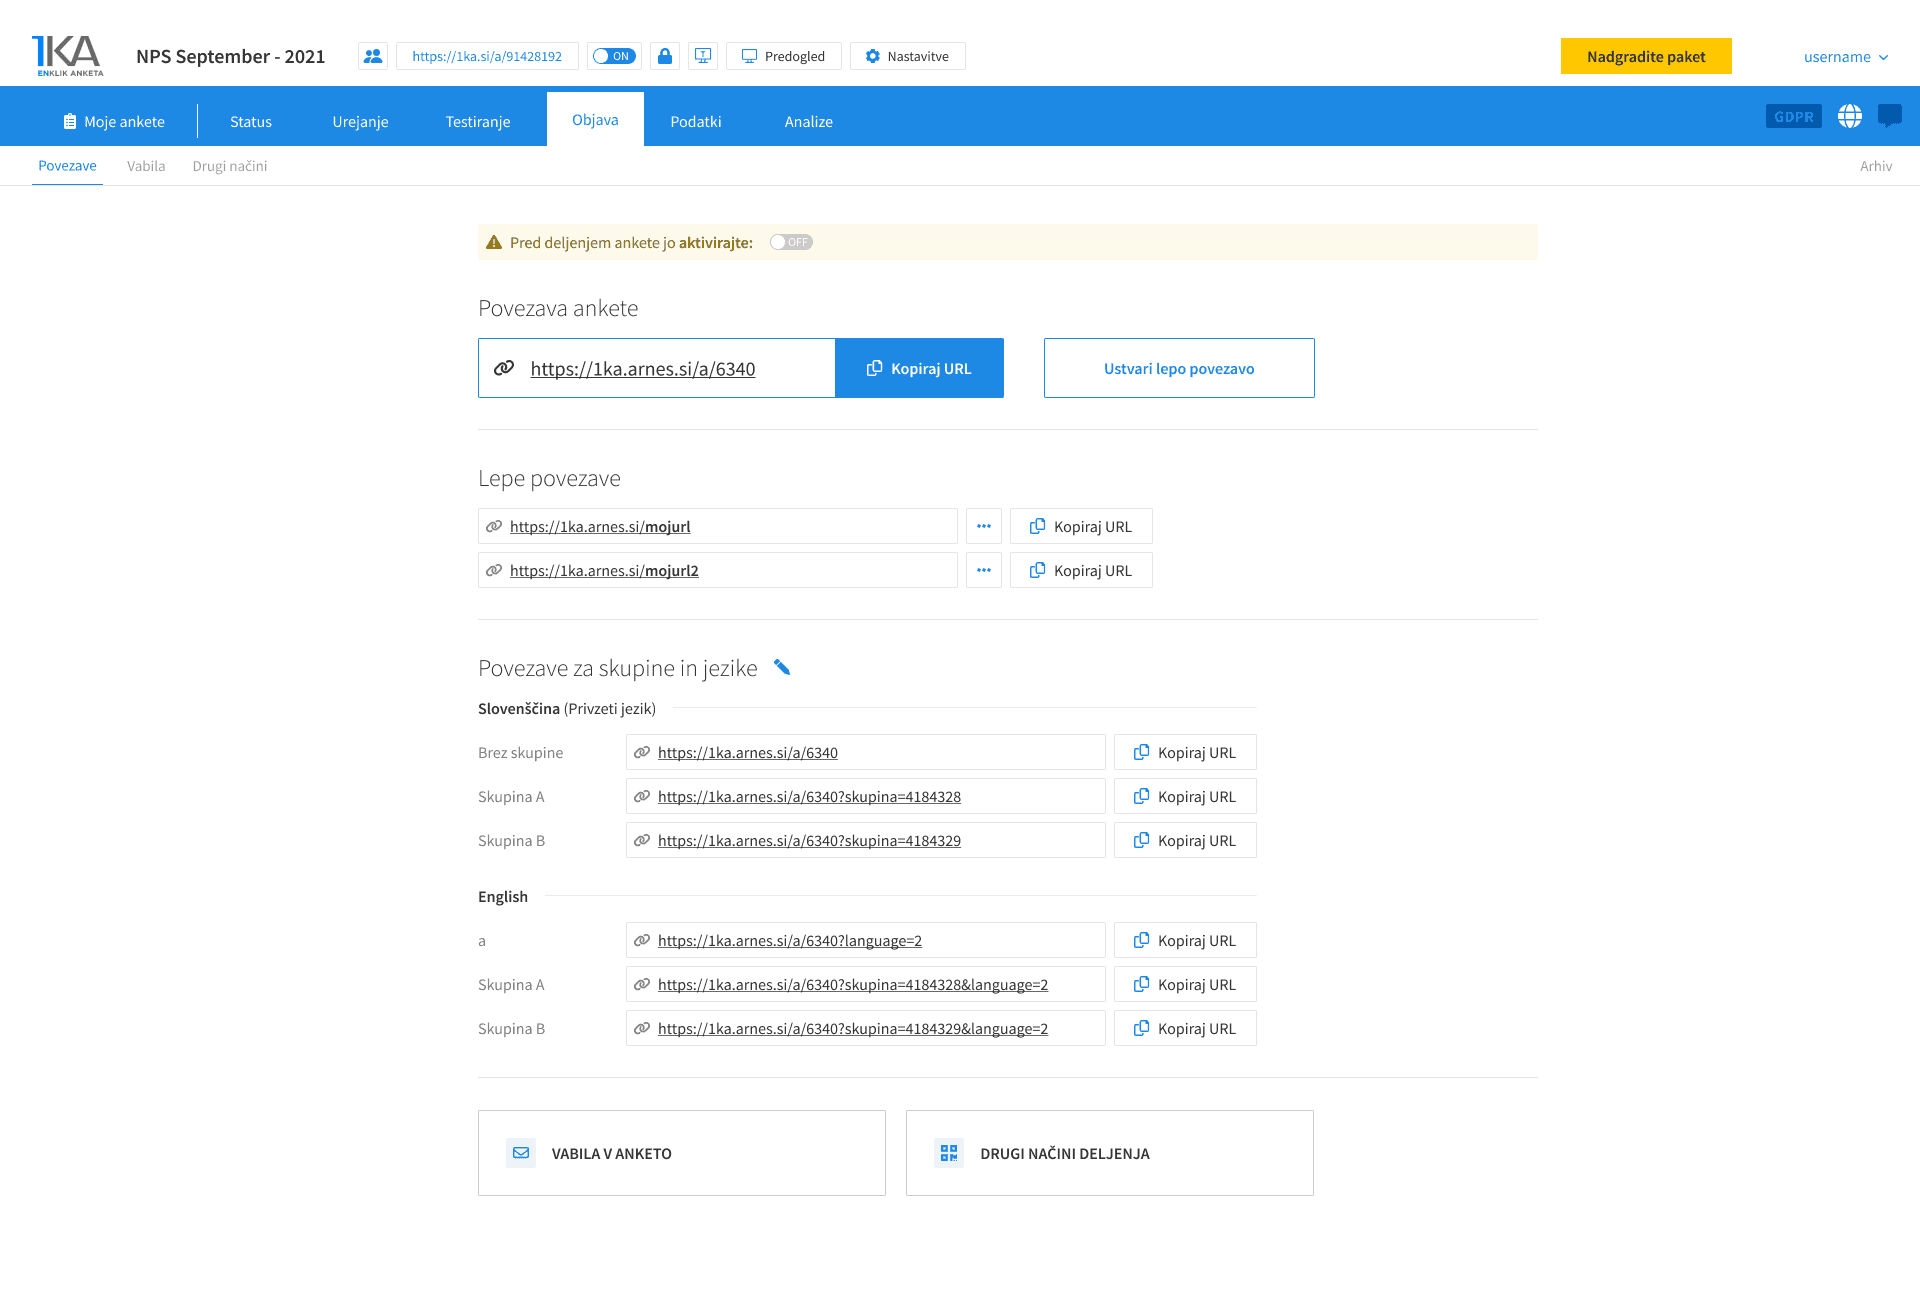
Task: Toggle the ON survey switch in header
Action: point(614,56)
